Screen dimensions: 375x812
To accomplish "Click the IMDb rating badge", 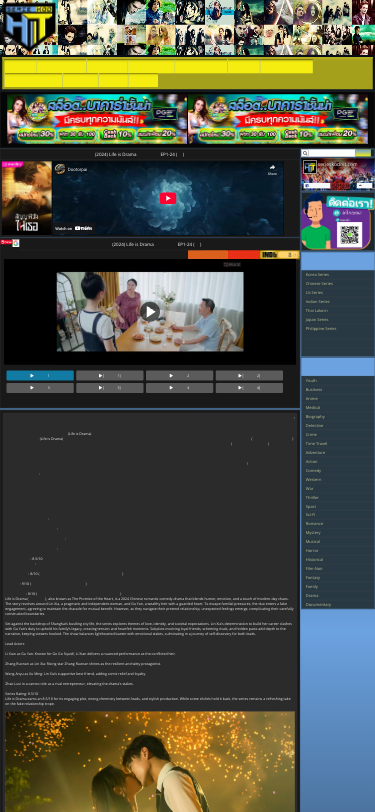I will [x=280, y=255].
